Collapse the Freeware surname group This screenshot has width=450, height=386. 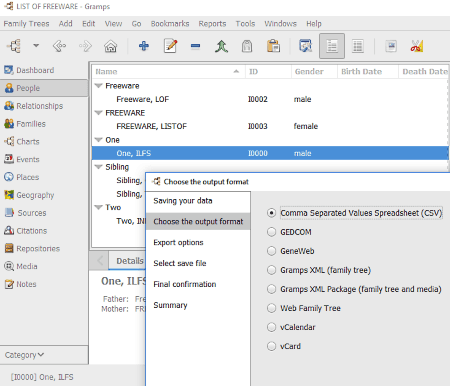pyautogui.click(x=98, y=86)
